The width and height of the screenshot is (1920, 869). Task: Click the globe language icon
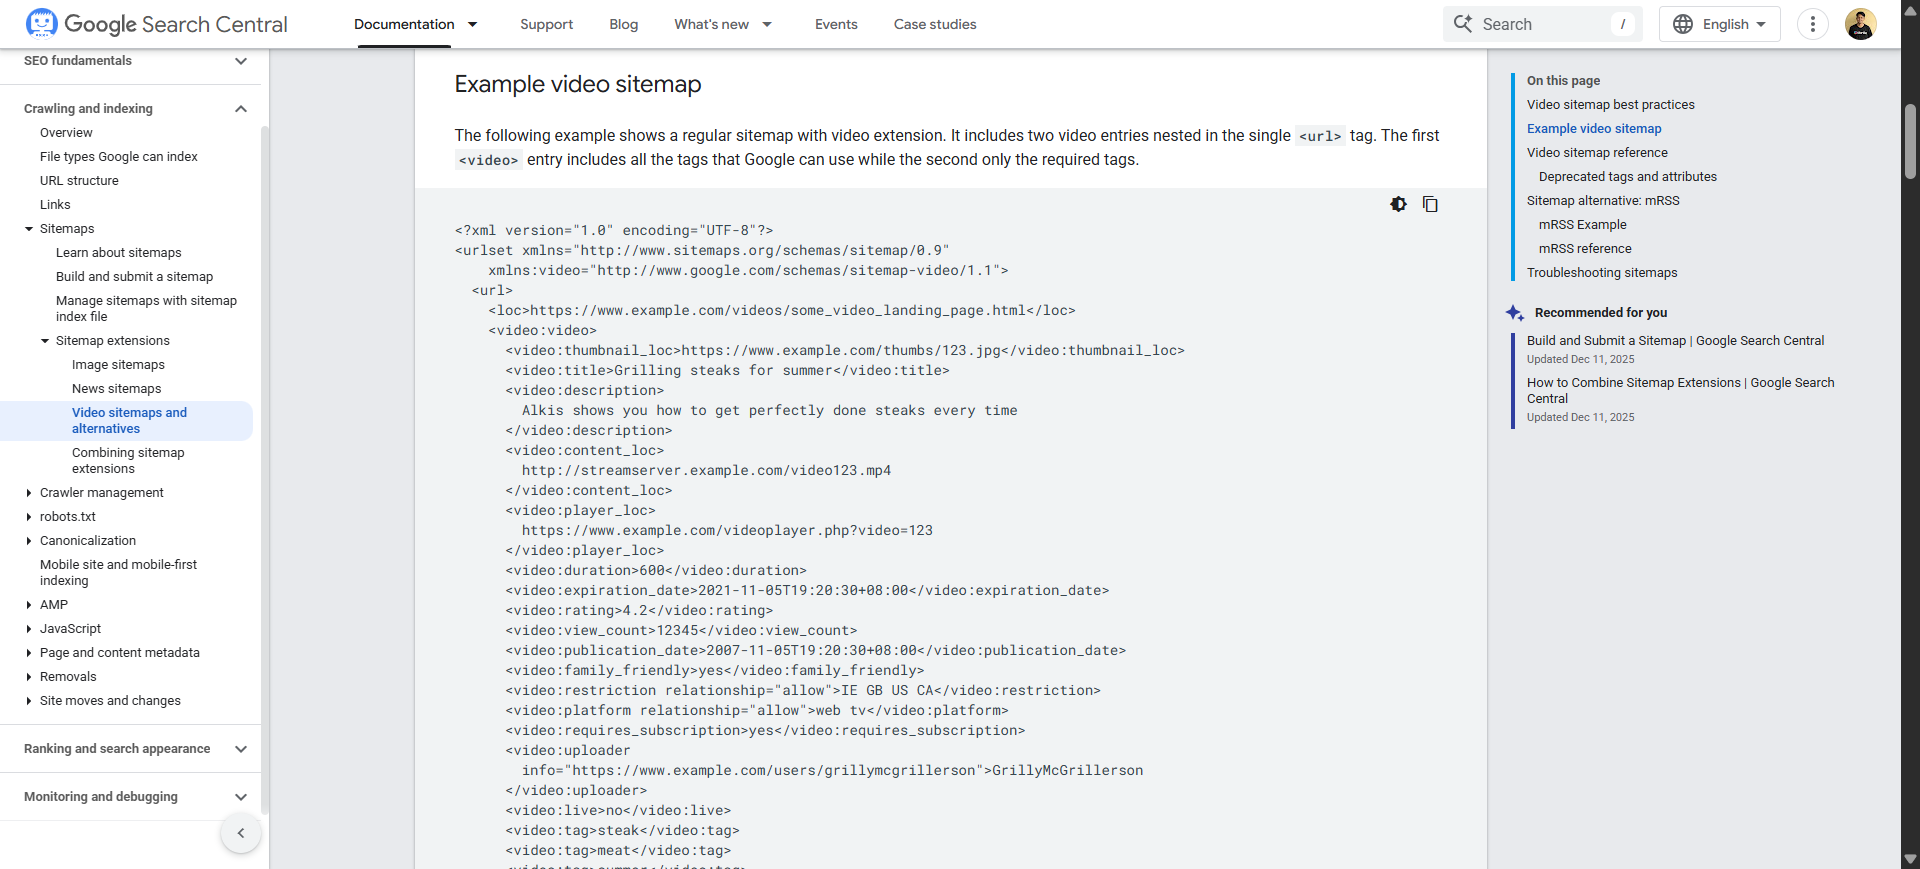tap(1683, 24)
